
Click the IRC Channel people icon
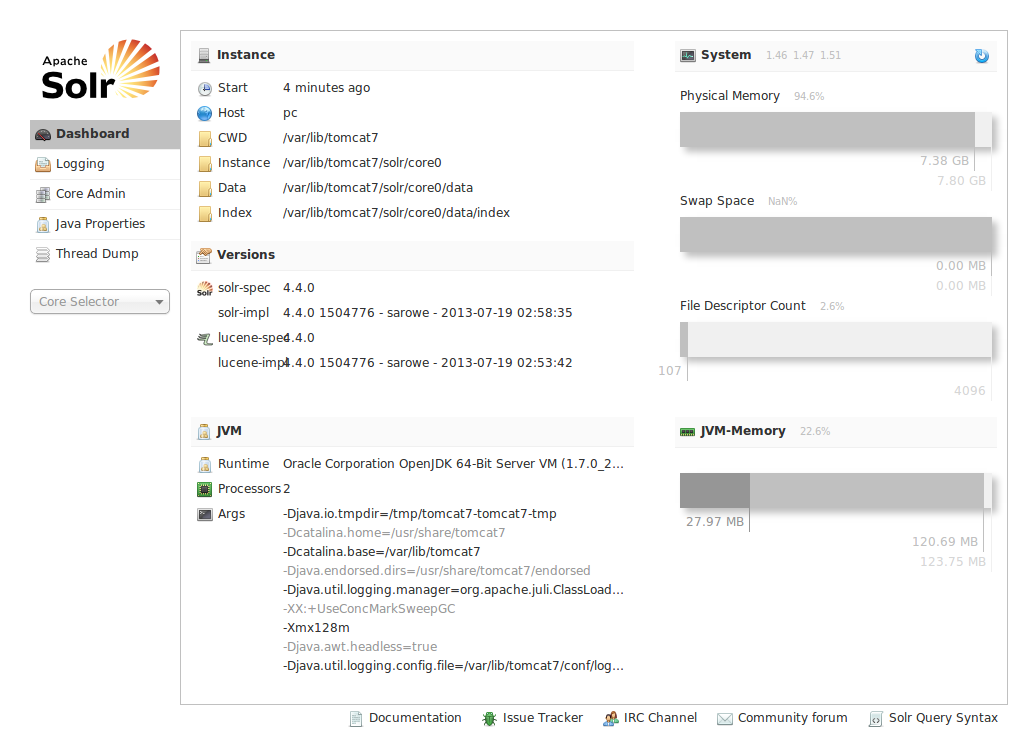pos(610,719)
